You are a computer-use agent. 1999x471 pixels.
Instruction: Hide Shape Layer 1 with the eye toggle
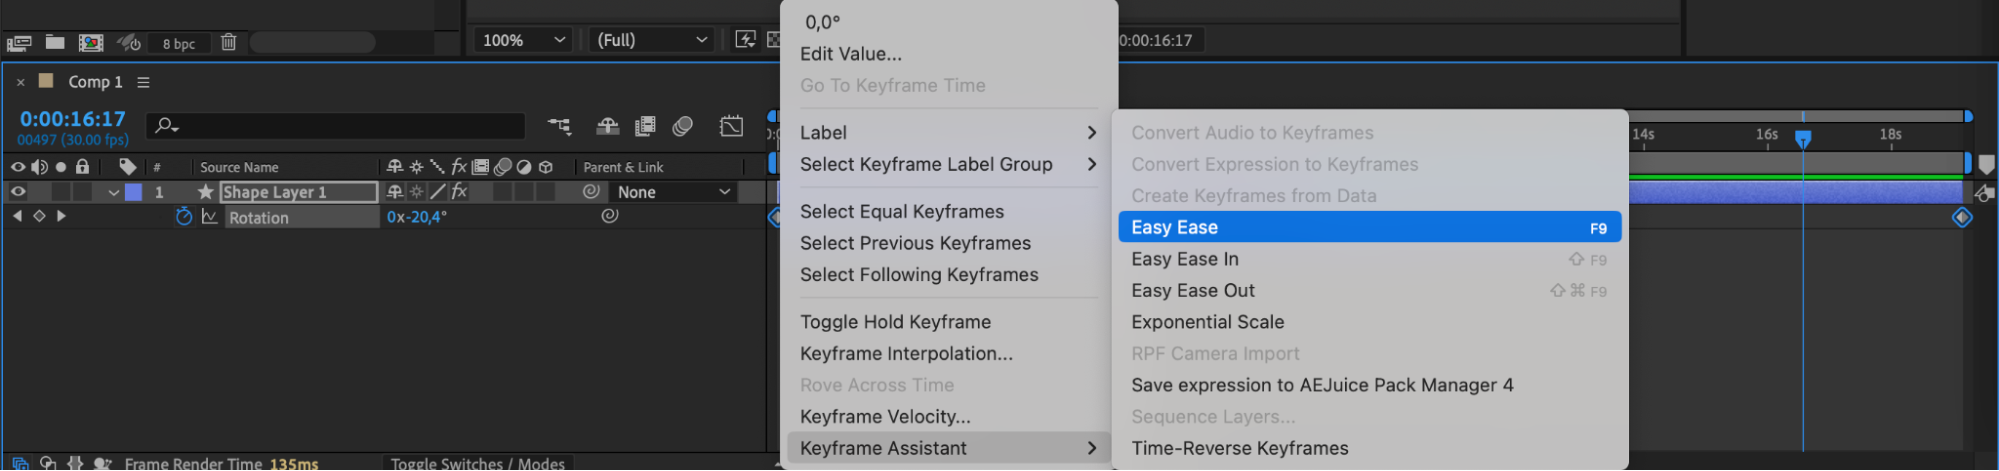18,191
